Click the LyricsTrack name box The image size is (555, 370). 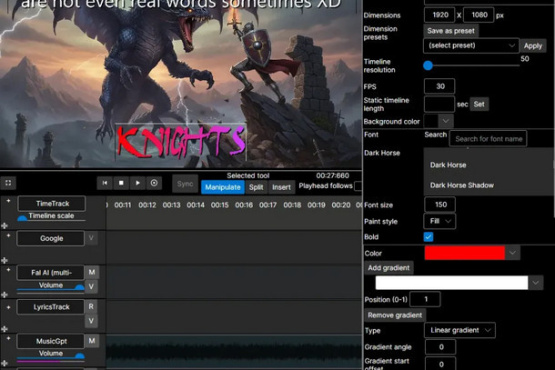[x=51, y=307]
